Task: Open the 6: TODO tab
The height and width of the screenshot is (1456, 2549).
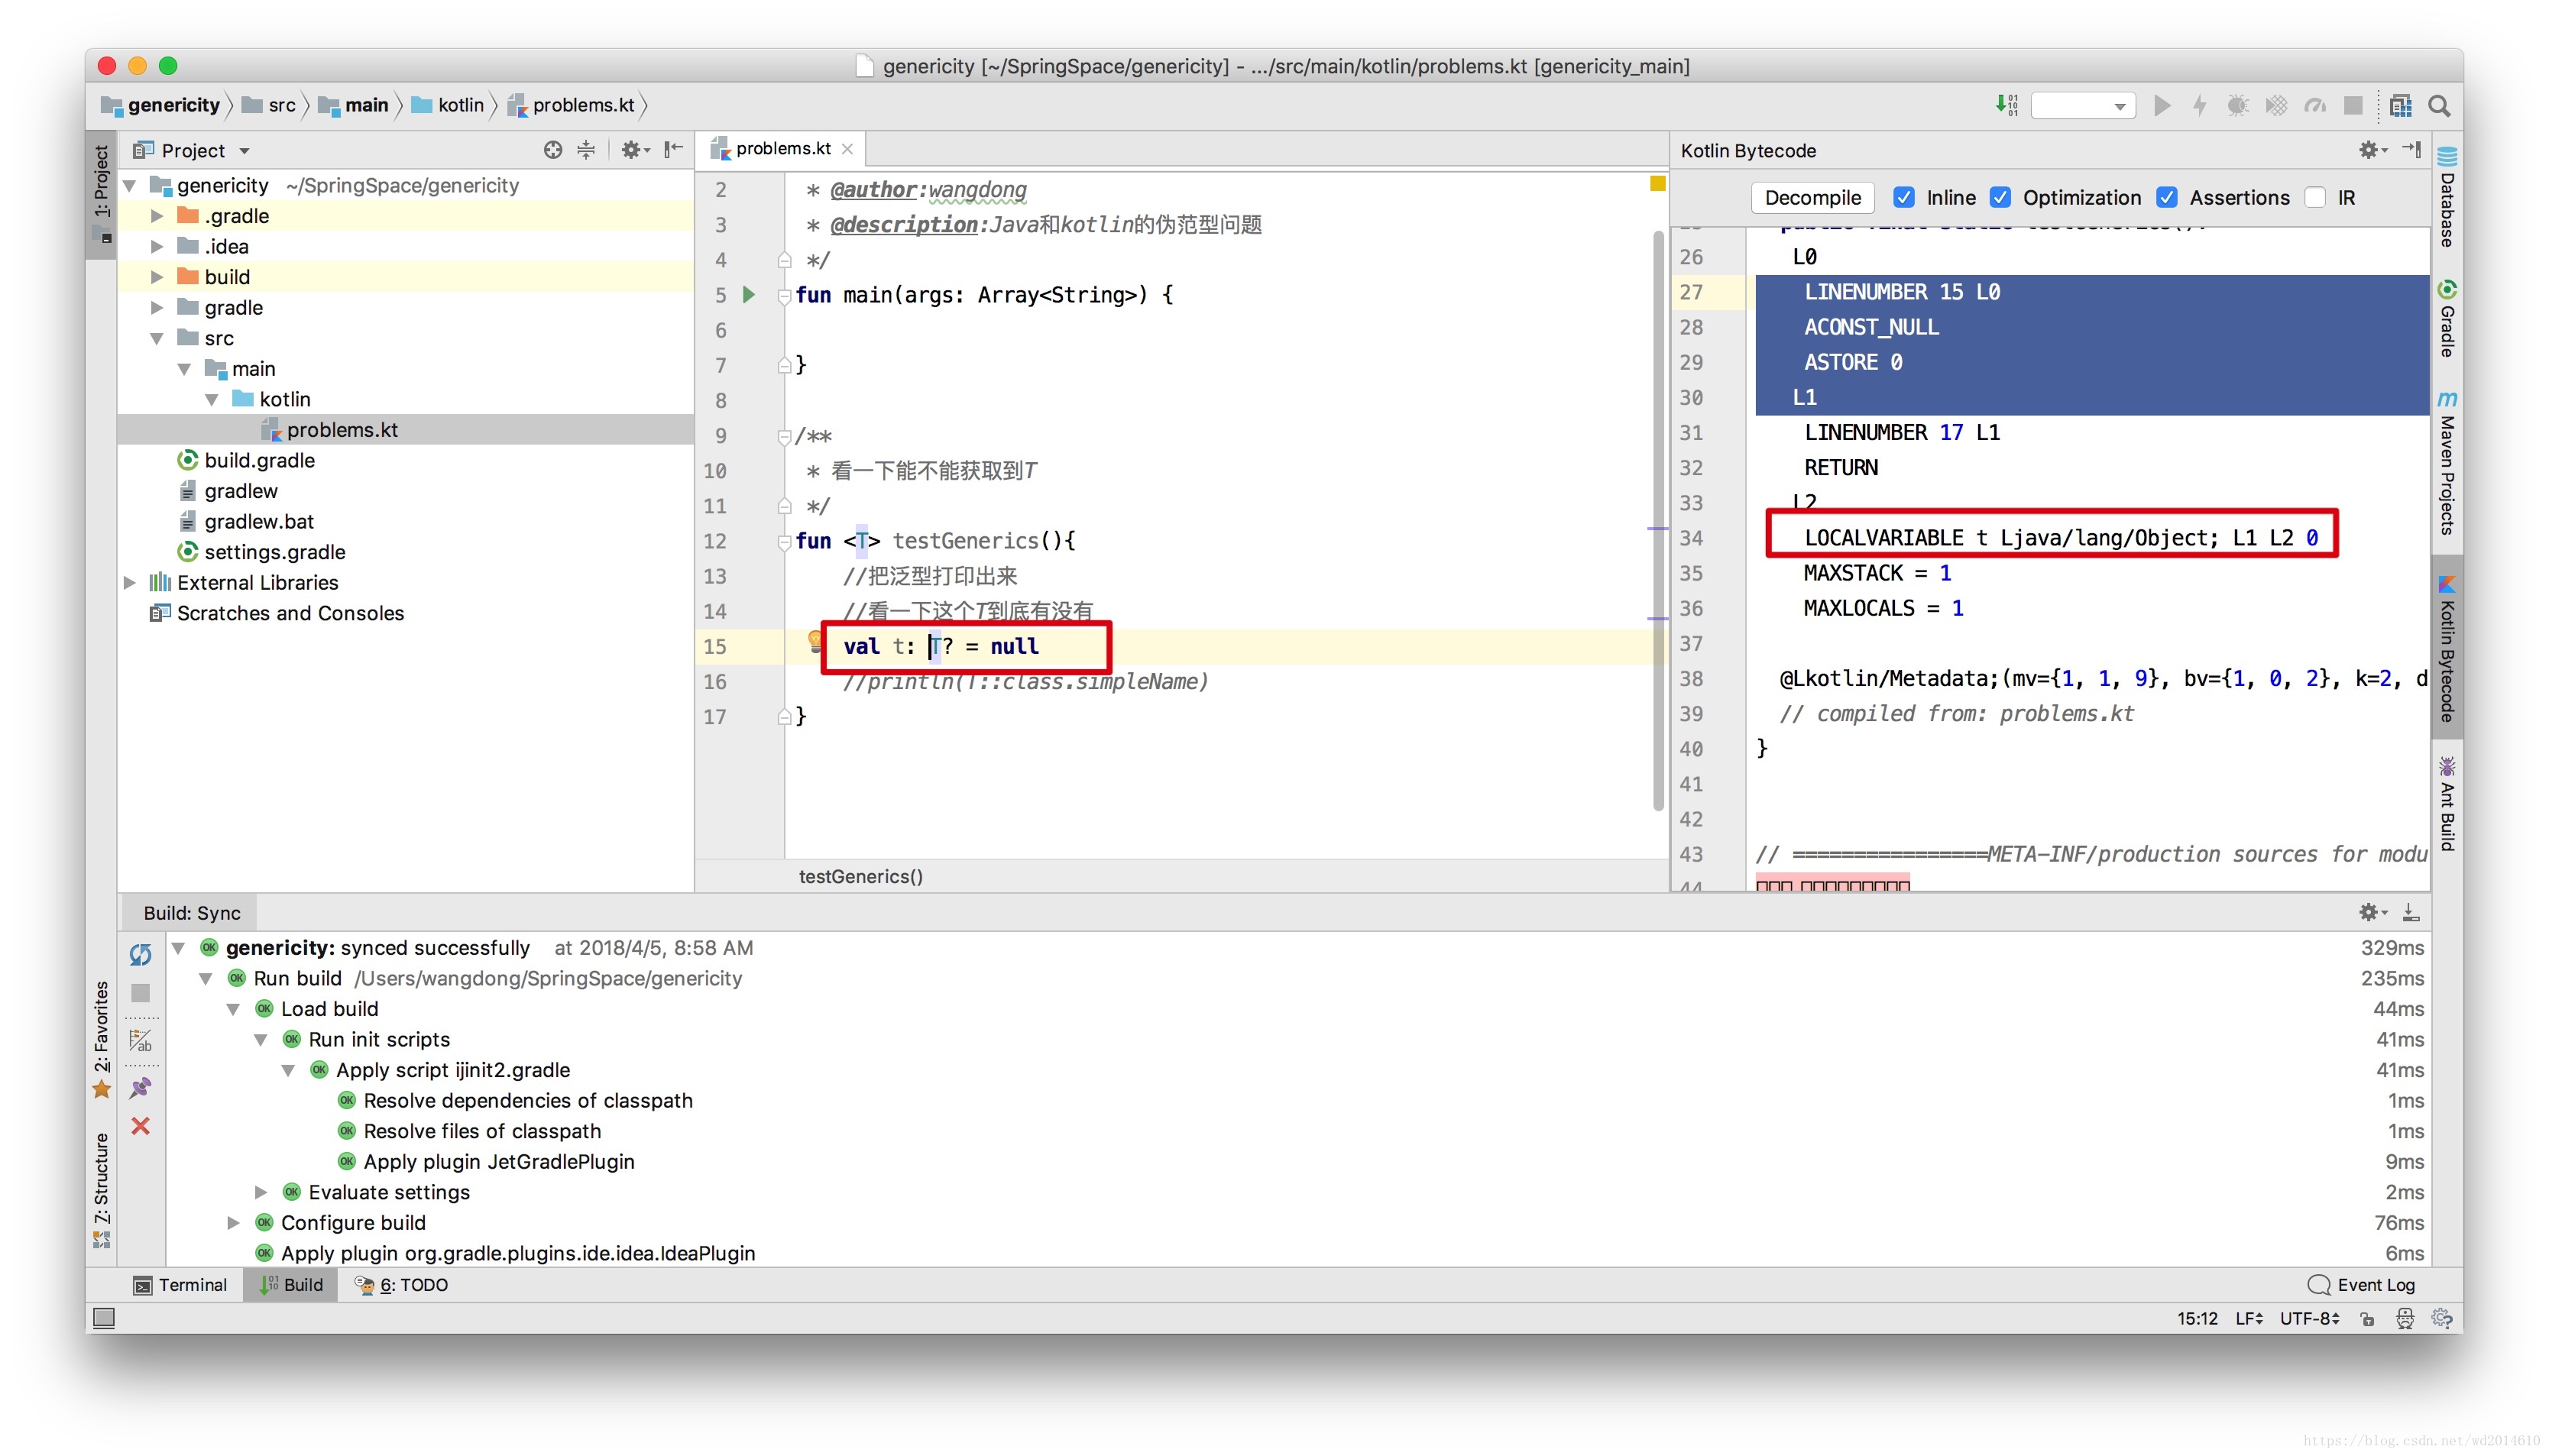Action: [403, 1285]
